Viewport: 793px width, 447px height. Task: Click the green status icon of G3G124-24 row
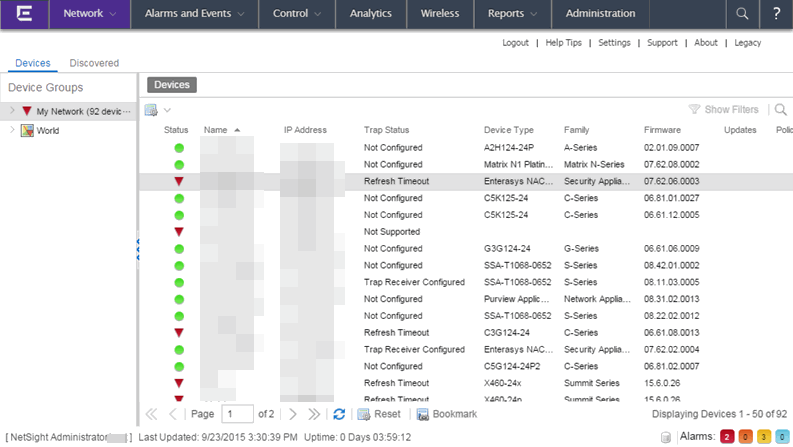(x=179, y=249)
